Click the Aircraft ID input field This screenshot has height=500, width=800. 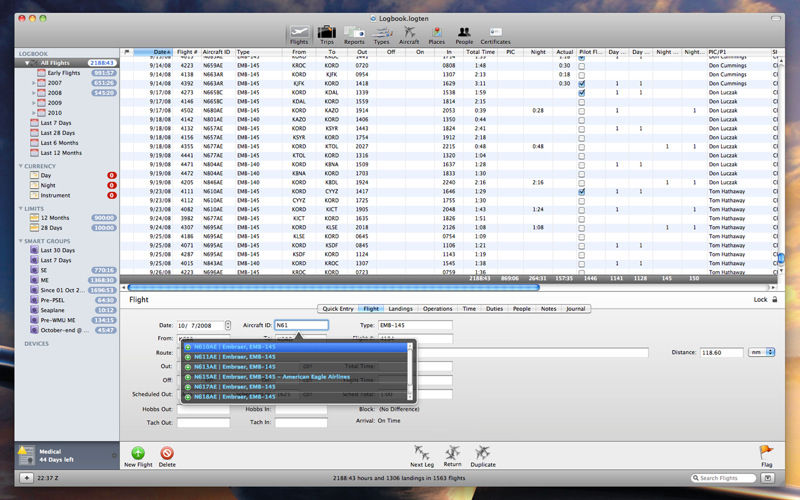click(301, 325)
